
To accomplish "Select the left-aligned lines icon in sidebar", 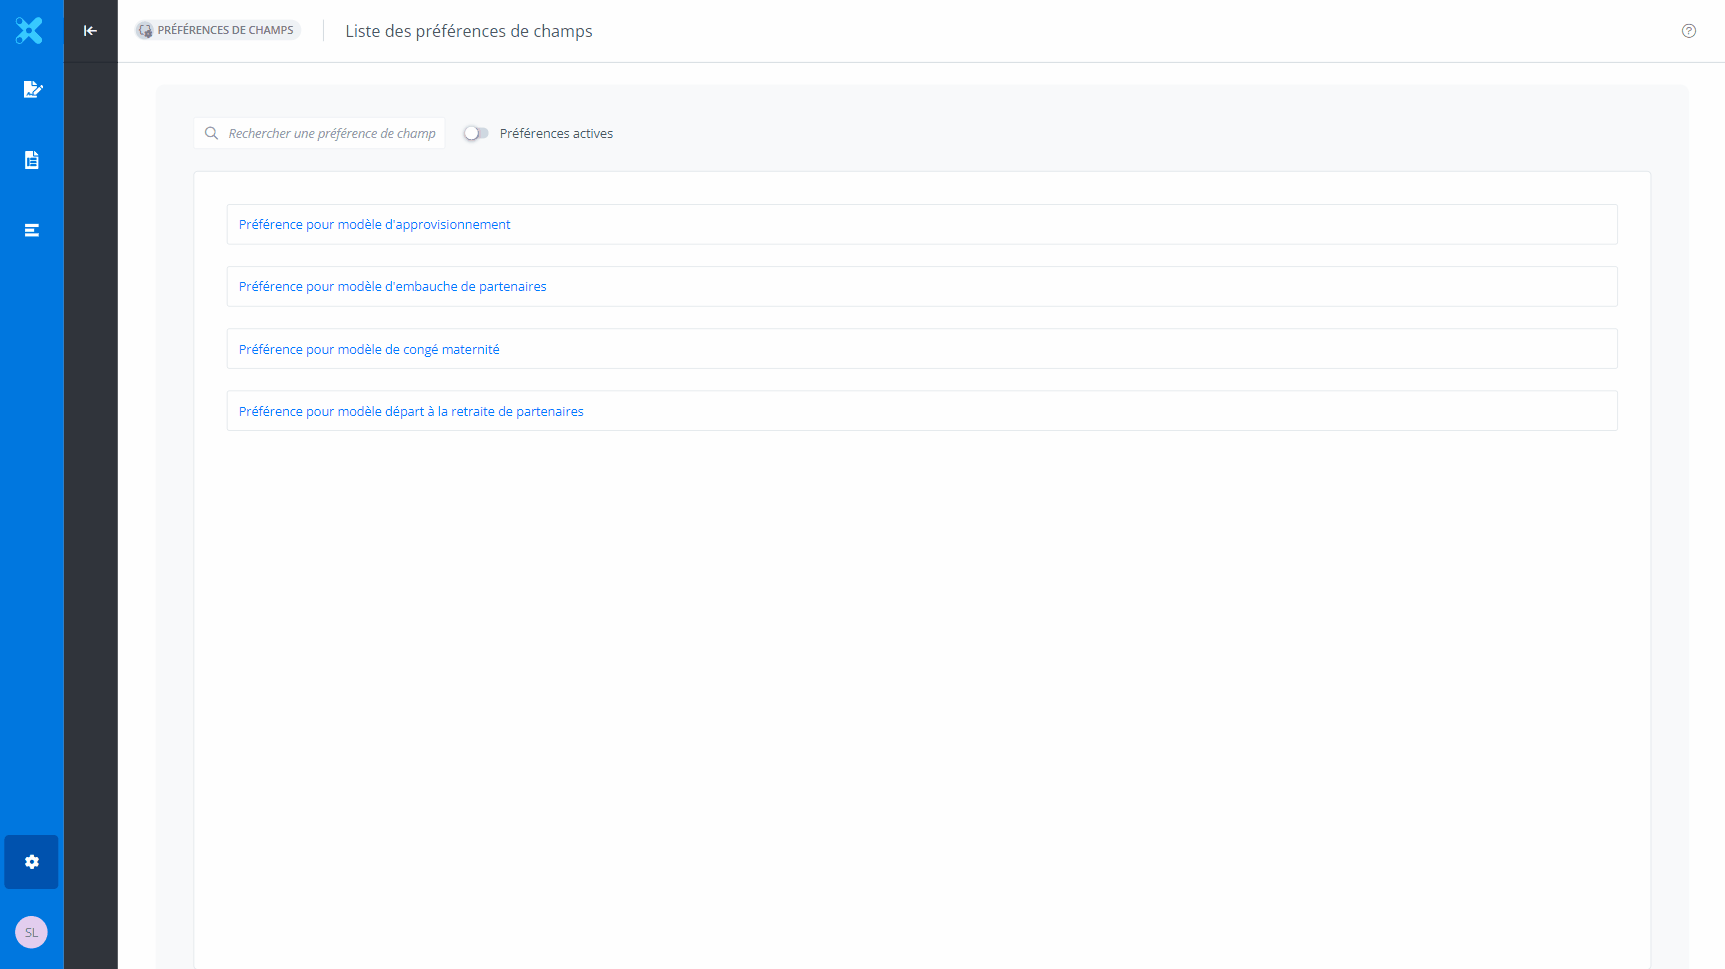I will click(32, 230).
